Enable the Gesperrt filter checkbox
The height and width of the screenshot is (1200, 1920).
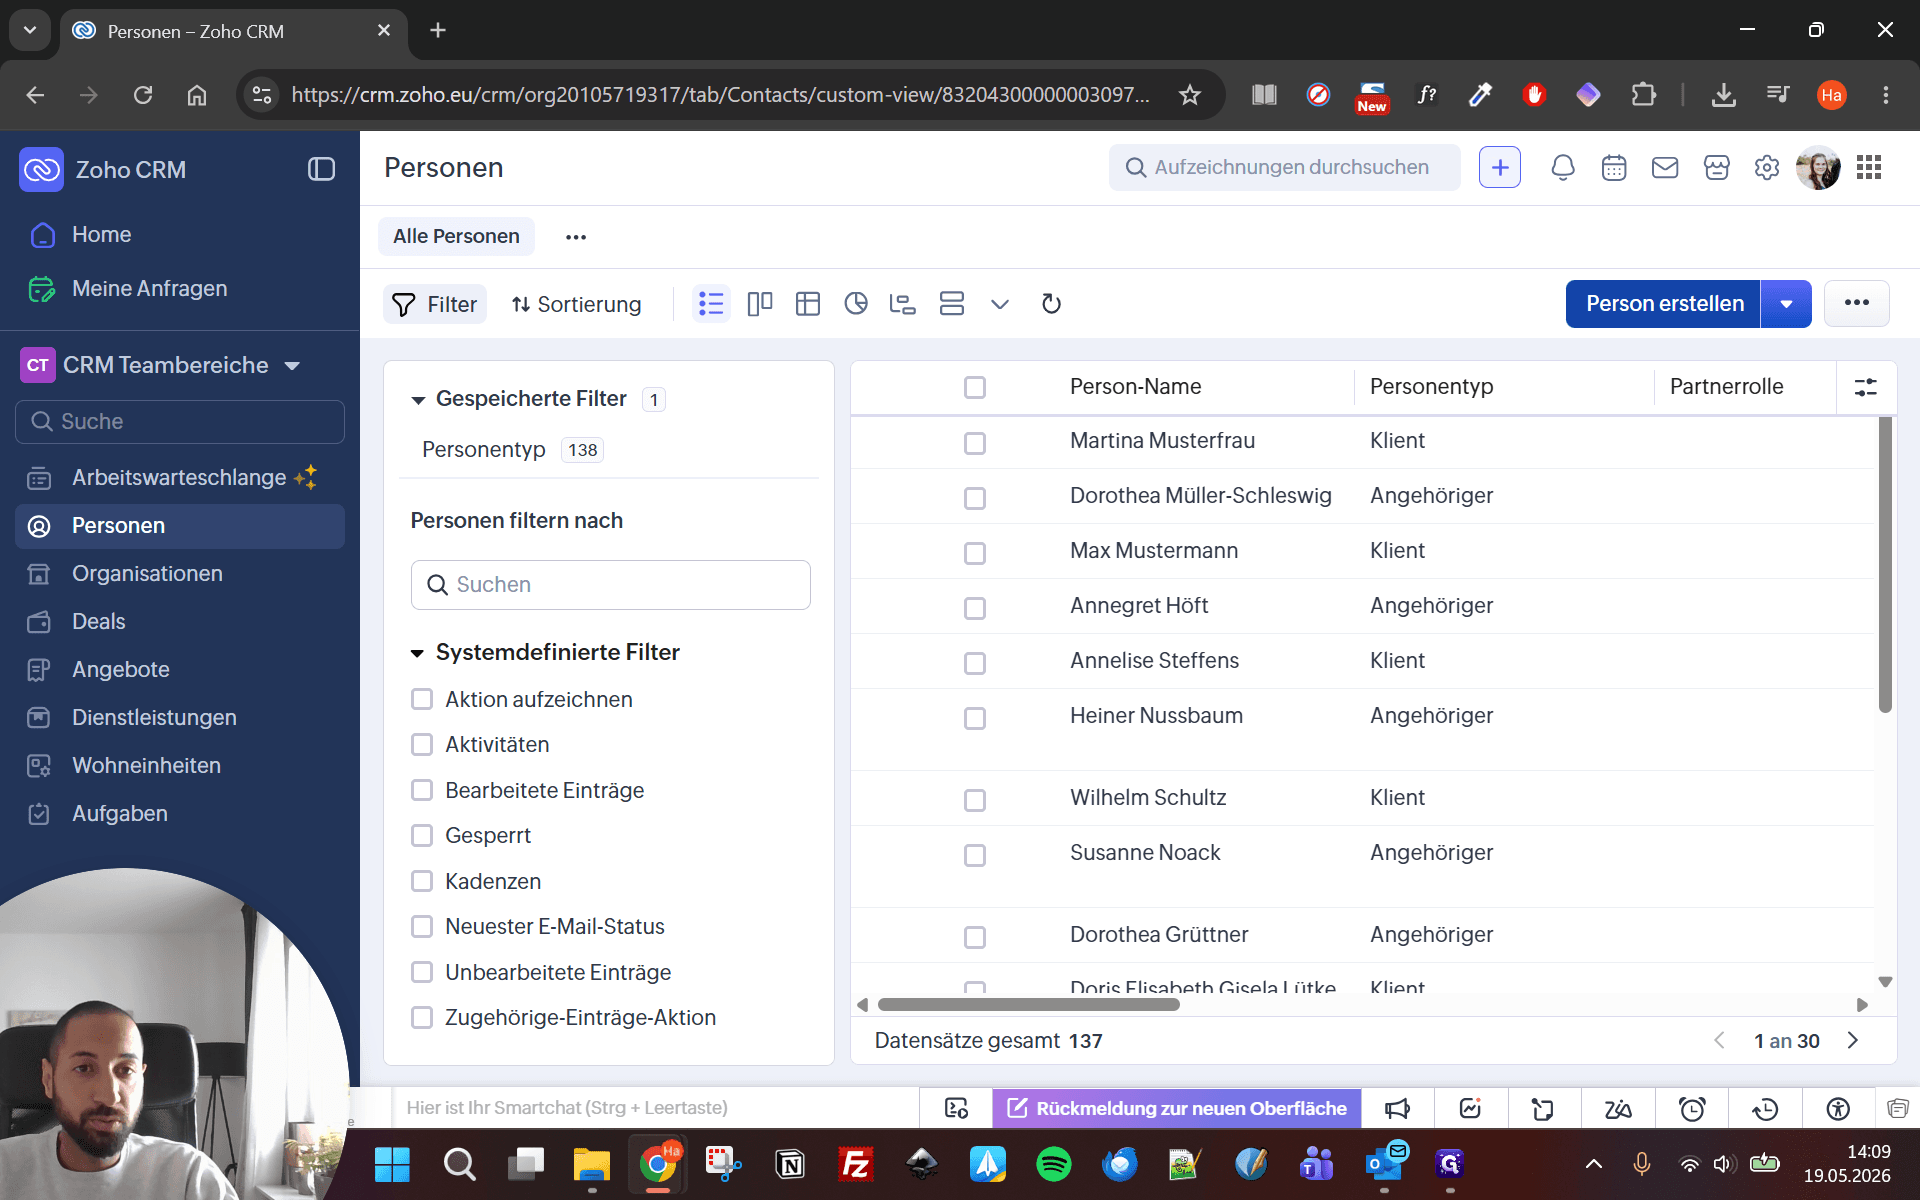[422, 836]
